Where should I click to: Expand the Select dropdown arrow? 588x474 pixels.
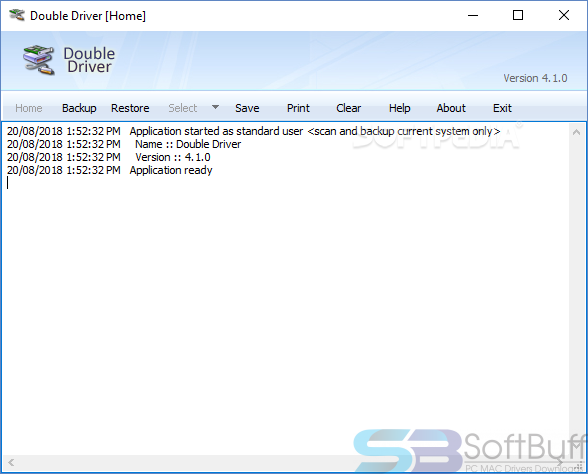(215, 107)
